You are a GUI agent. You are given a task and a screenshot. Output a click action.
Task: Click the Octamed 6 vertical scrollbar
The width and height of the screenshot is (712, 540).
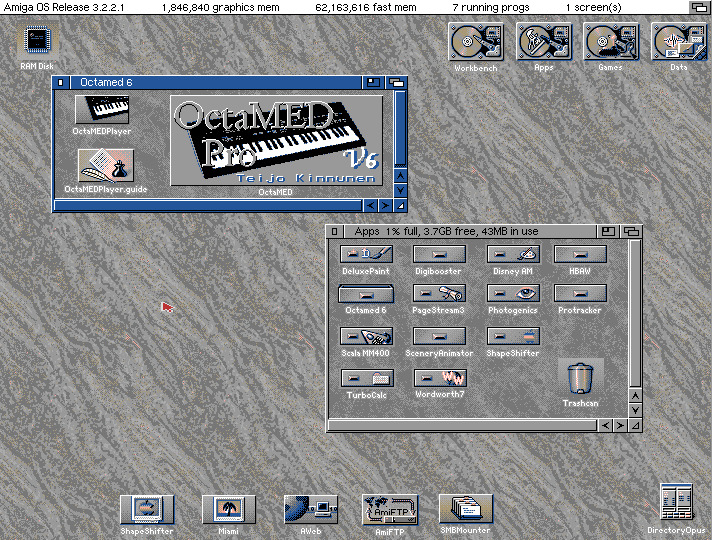[x=400, y=129]
